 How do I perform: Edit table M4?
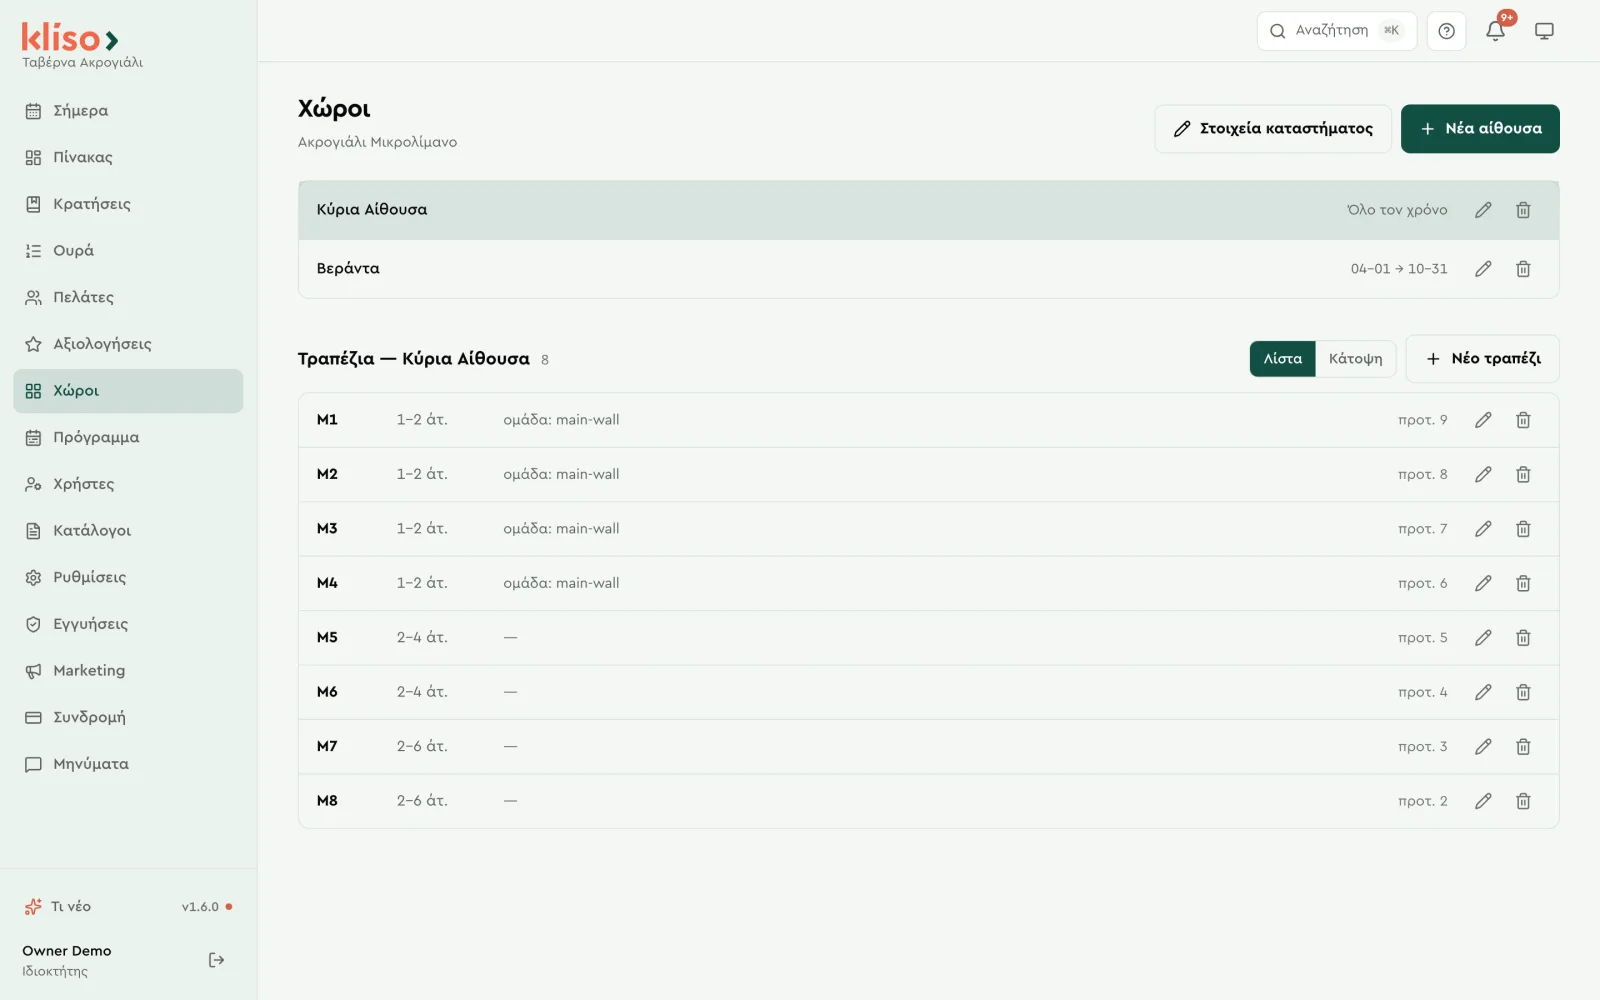(1483, 583)
